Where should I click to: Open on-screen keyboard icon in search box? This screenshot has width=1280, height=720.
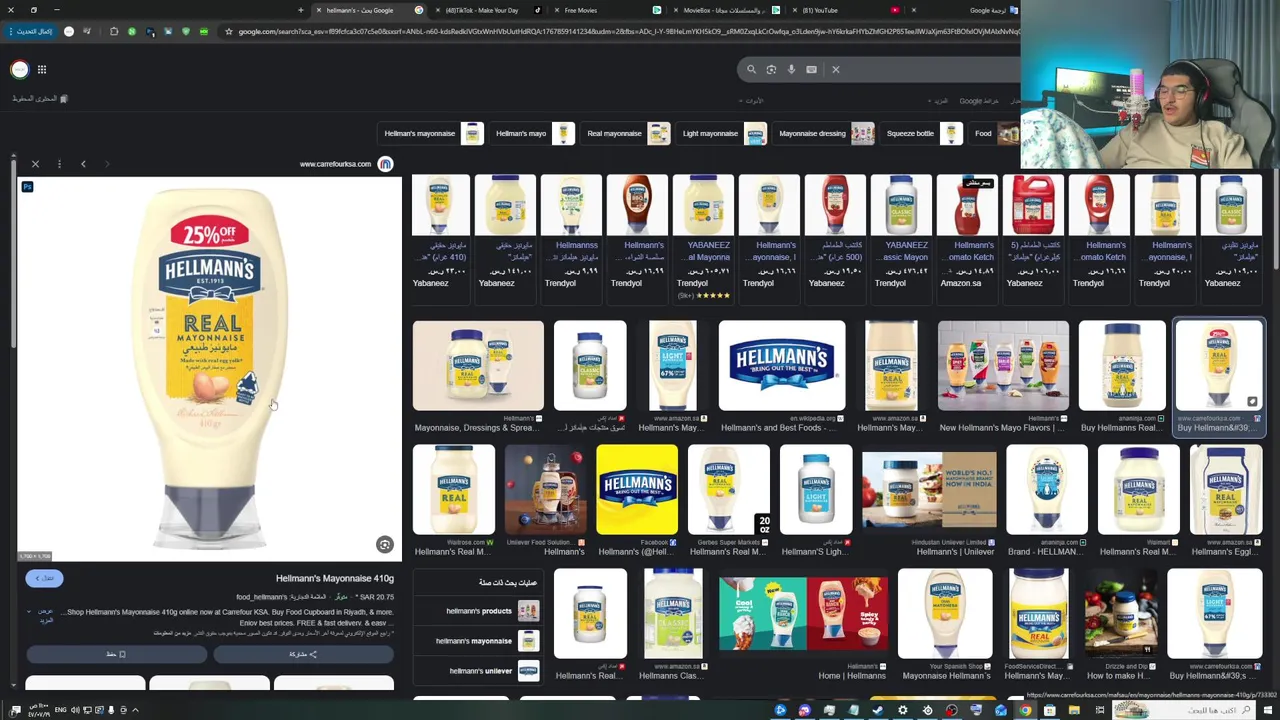[811, 70]
